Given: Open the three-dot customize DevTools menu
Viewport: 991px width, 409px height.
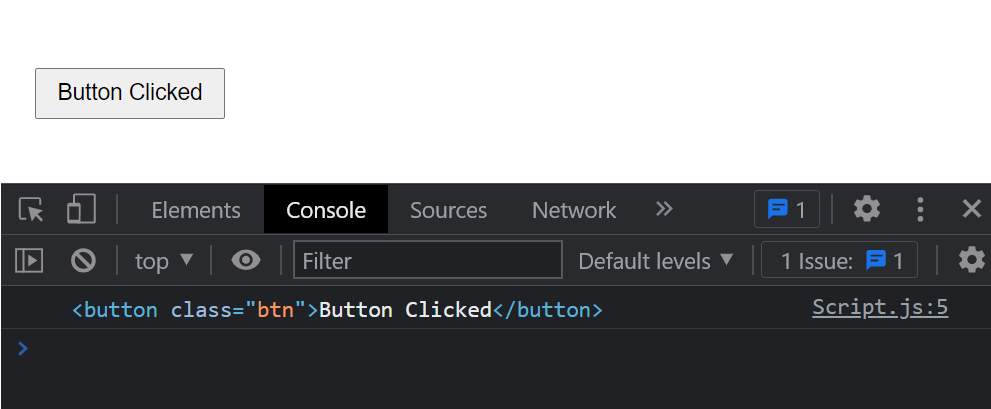Looking at the screenshot, I should point(920,209).
